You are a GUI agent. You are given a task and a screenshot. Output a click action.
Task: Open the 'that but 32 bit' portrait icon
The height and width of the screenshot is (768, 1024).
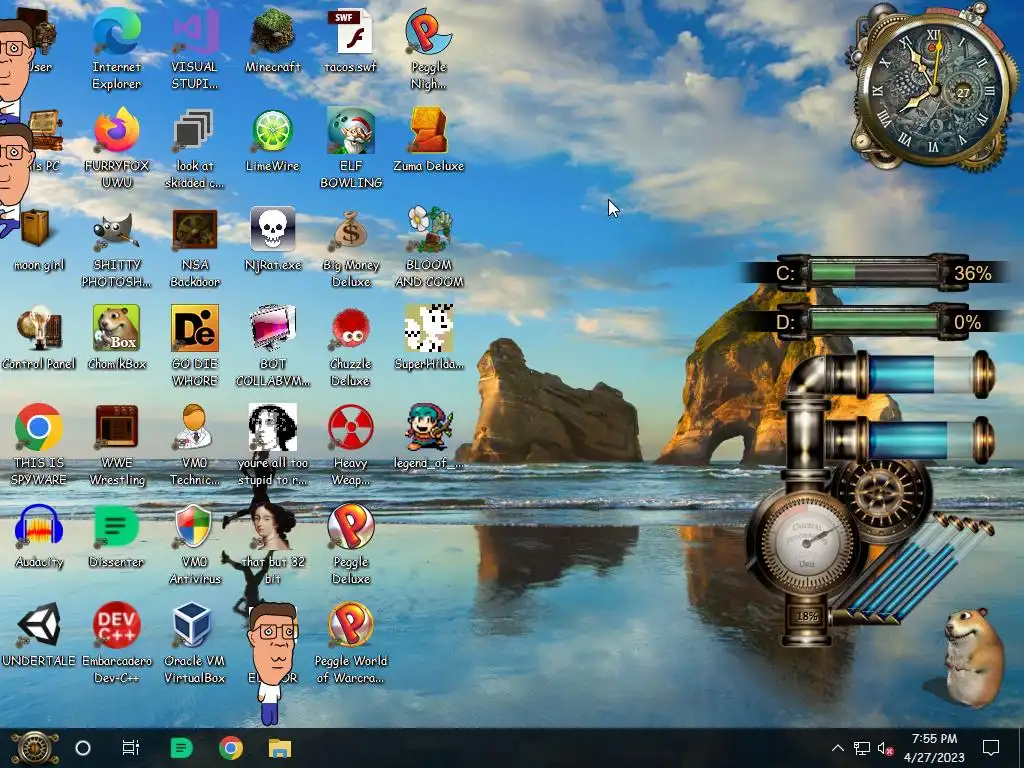tap(272, 526)
